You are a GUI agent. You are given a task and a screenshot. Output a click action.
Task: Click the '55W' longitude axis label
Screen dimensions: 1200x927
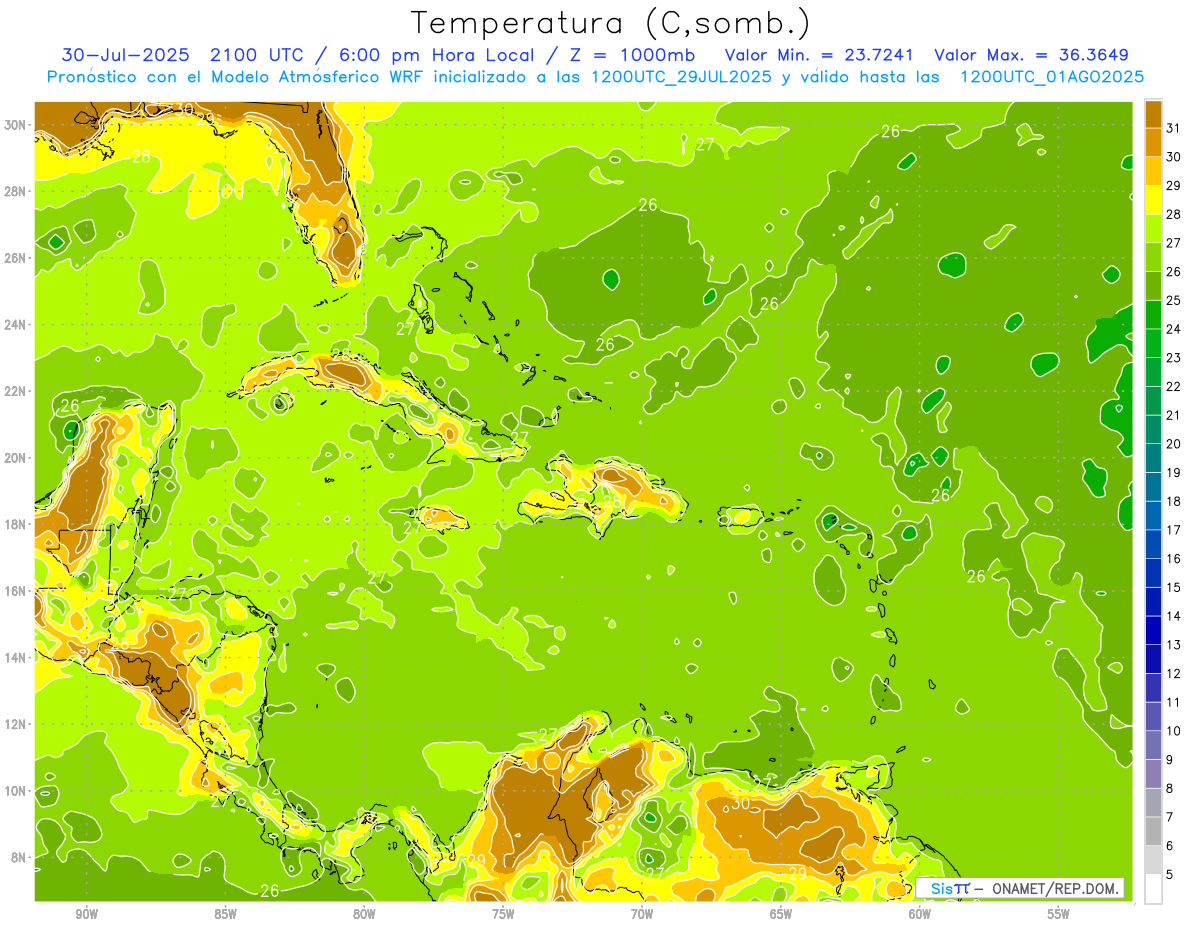[x=1059, y=914]
